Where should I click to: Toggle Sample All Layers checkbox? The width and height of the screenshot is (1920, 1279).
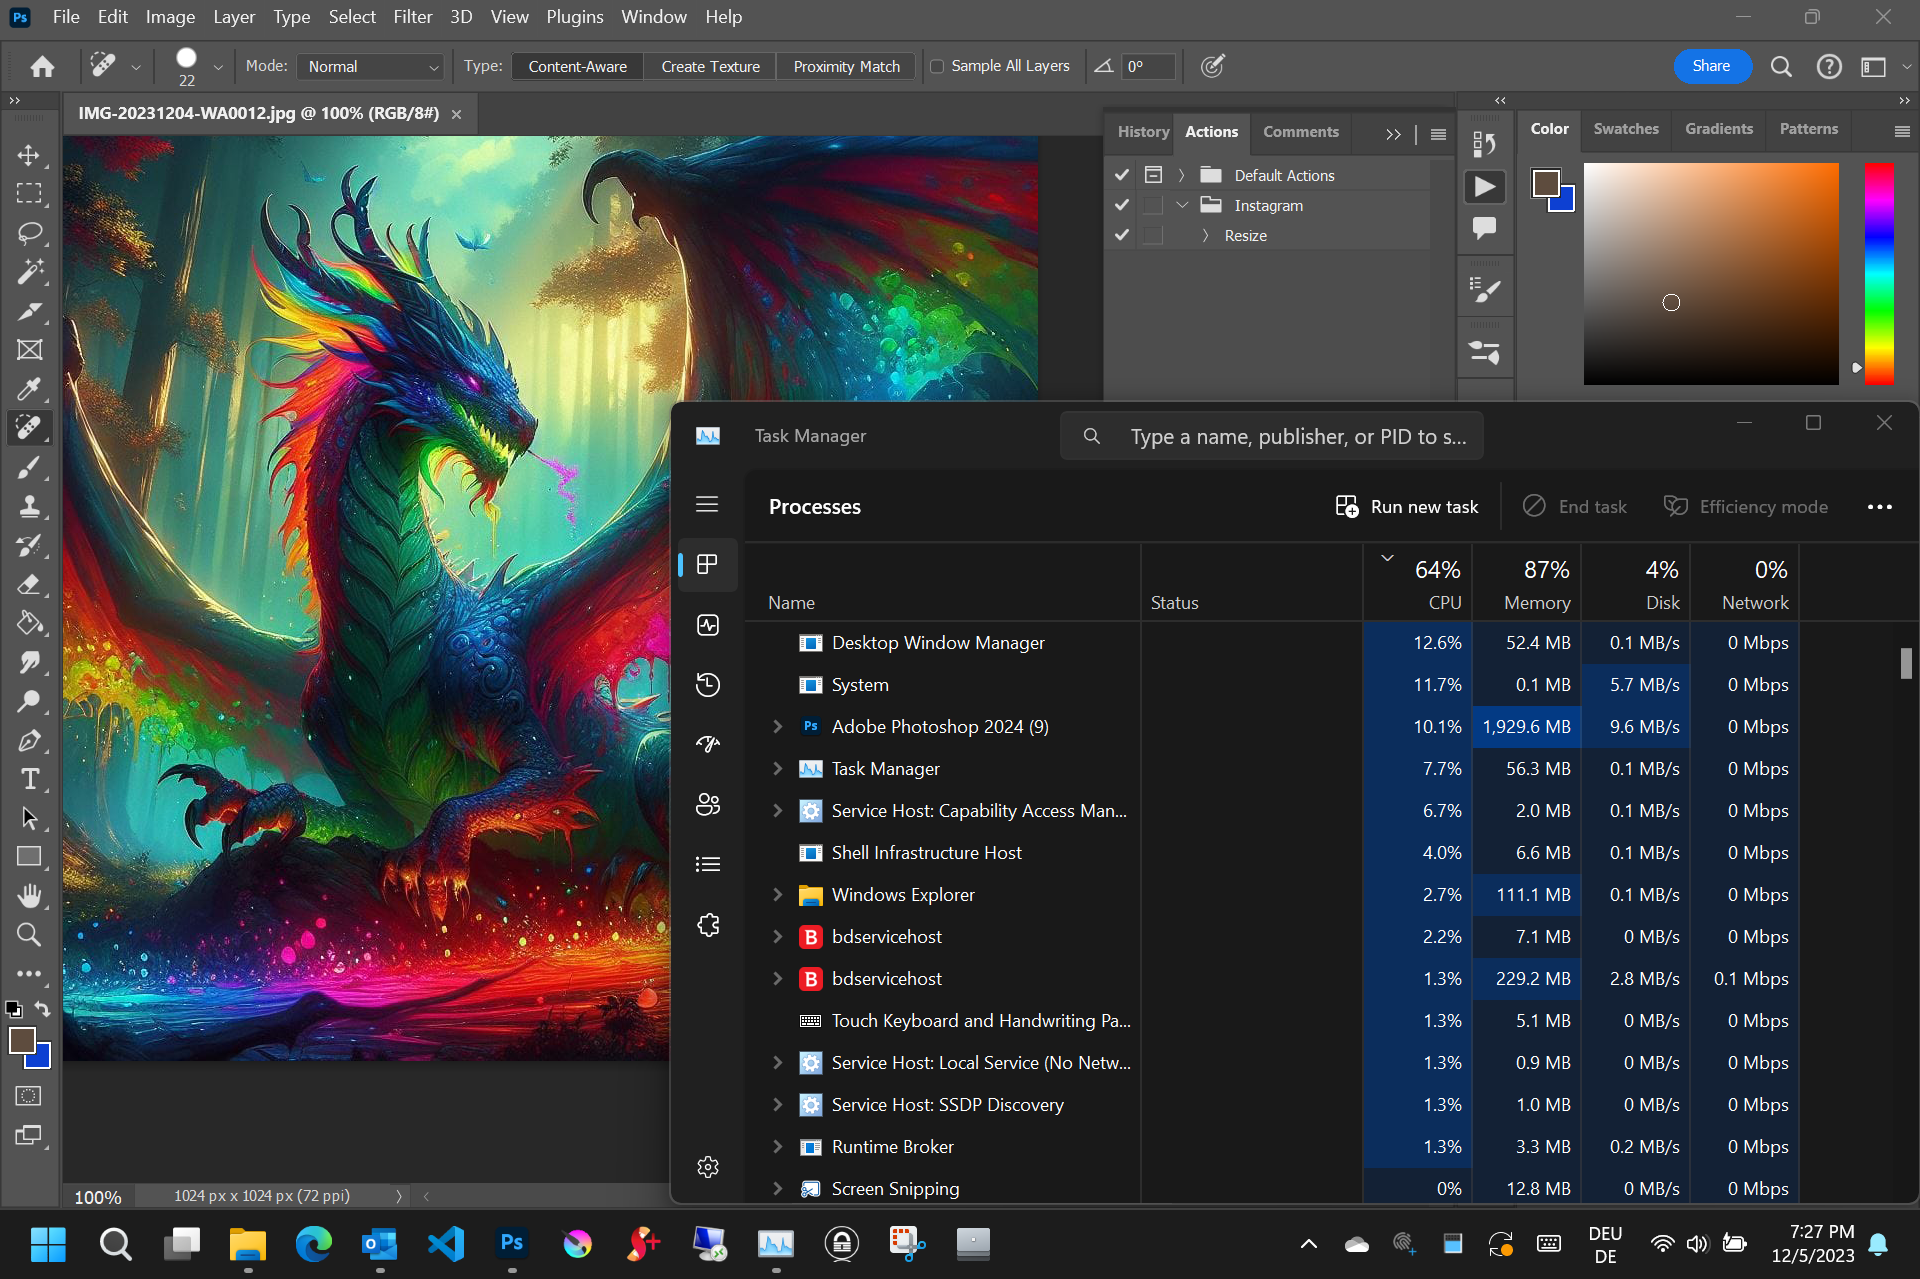click(x=937, y=66)
